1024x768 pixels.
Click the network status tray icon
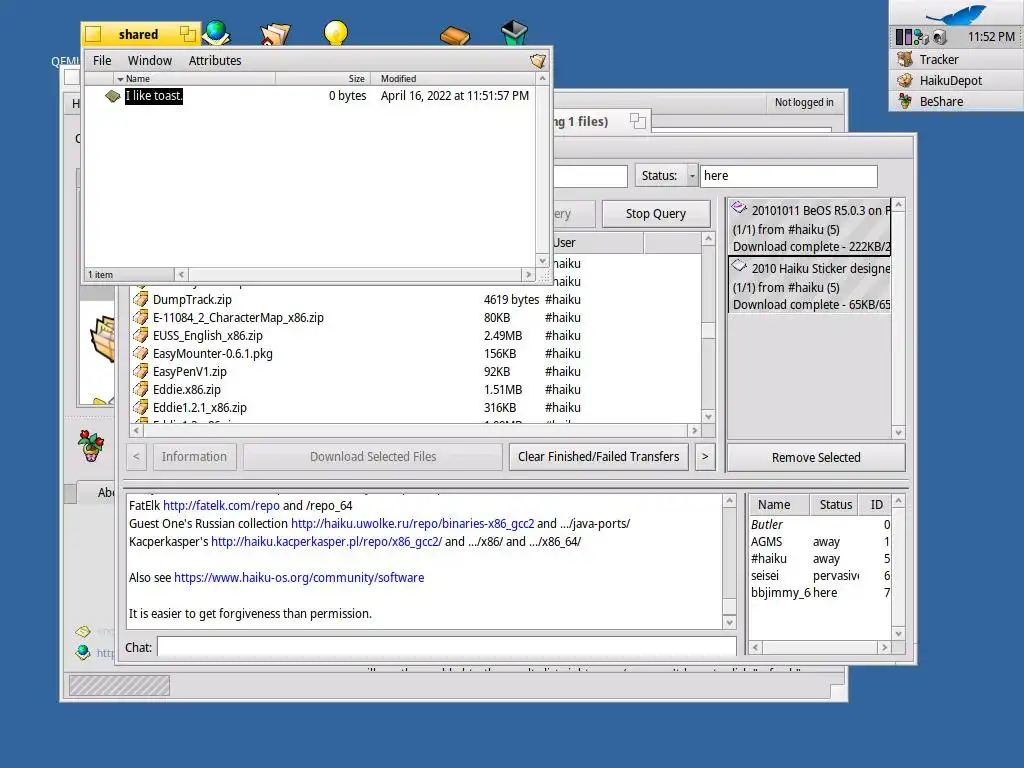pos(921,37)
